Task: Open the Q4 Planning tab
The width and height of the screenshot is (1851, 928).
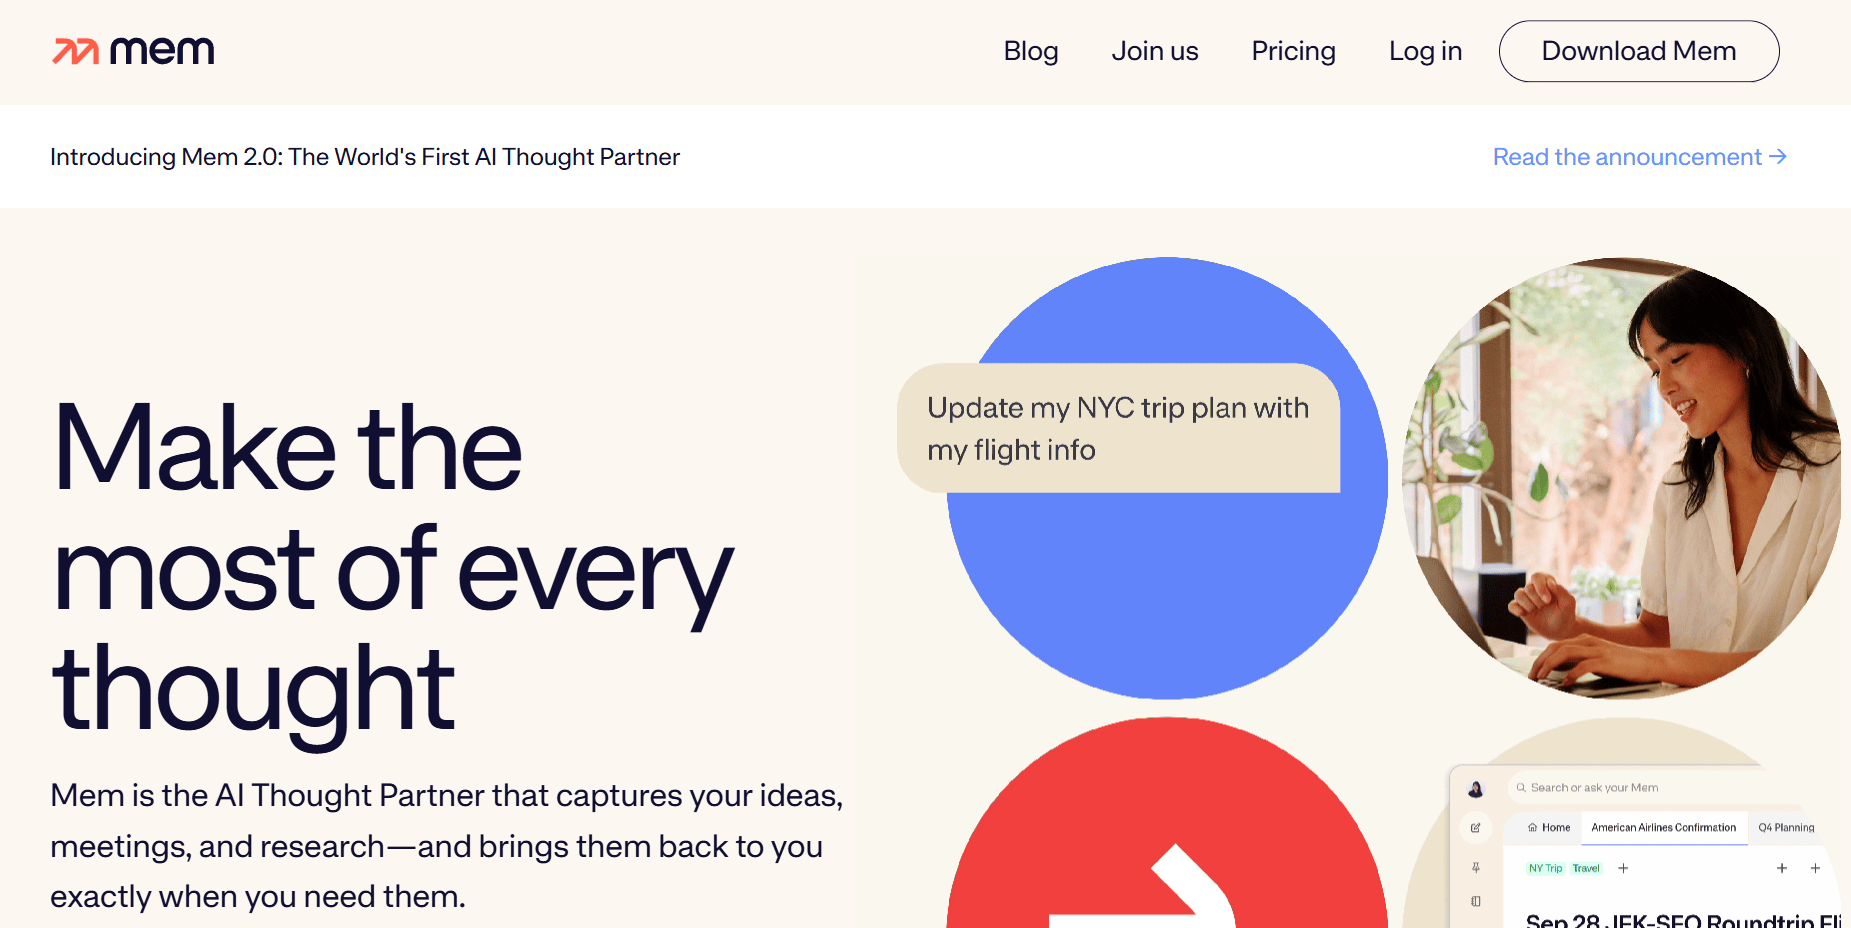Action: pos(1786,828)
